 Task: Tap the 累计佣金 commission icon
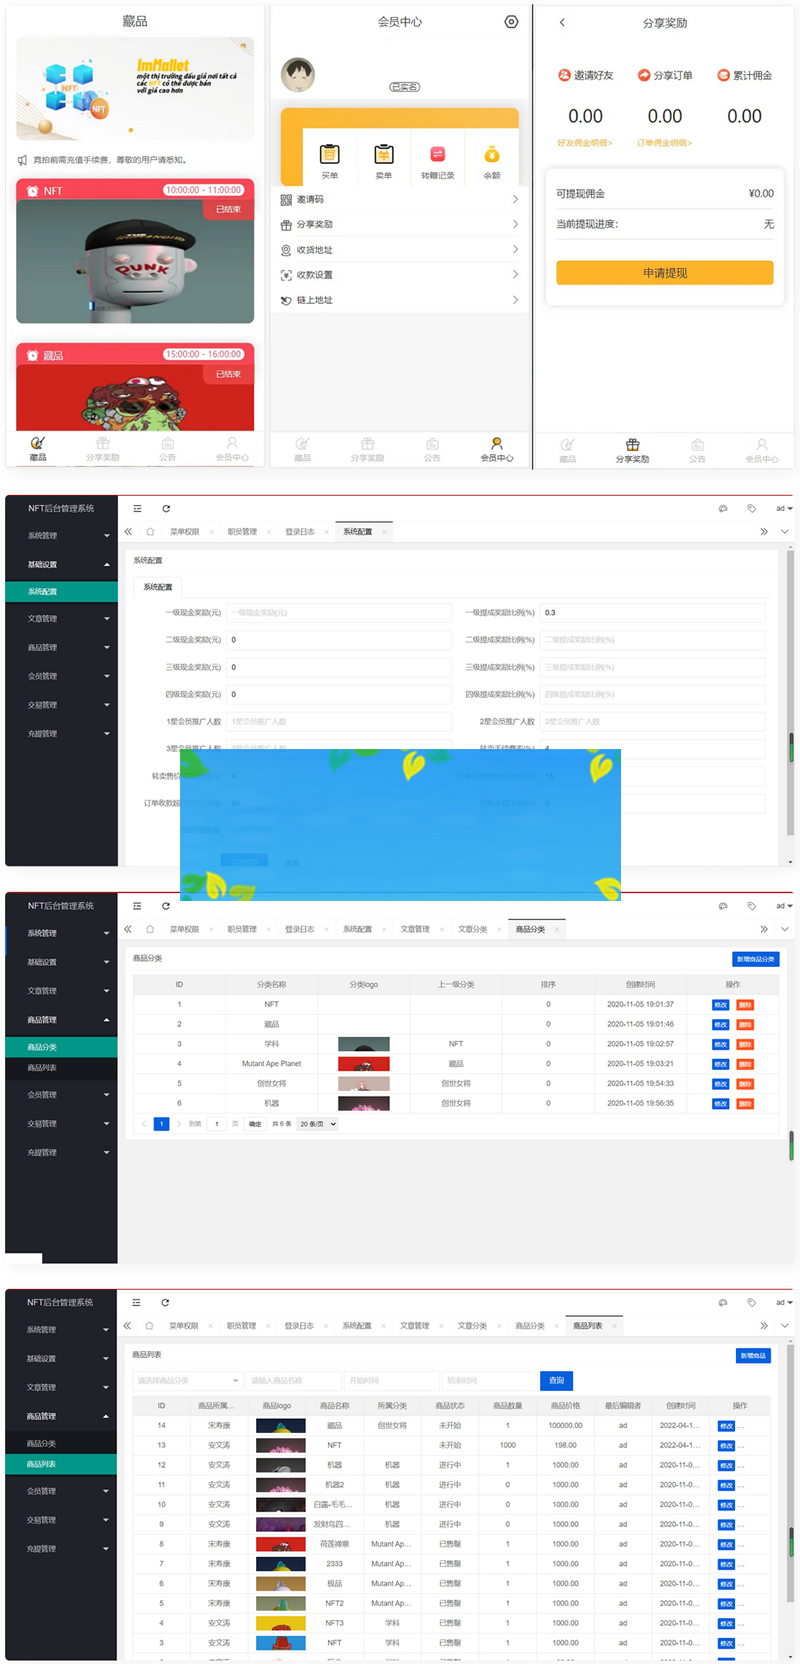coord(723,75)
